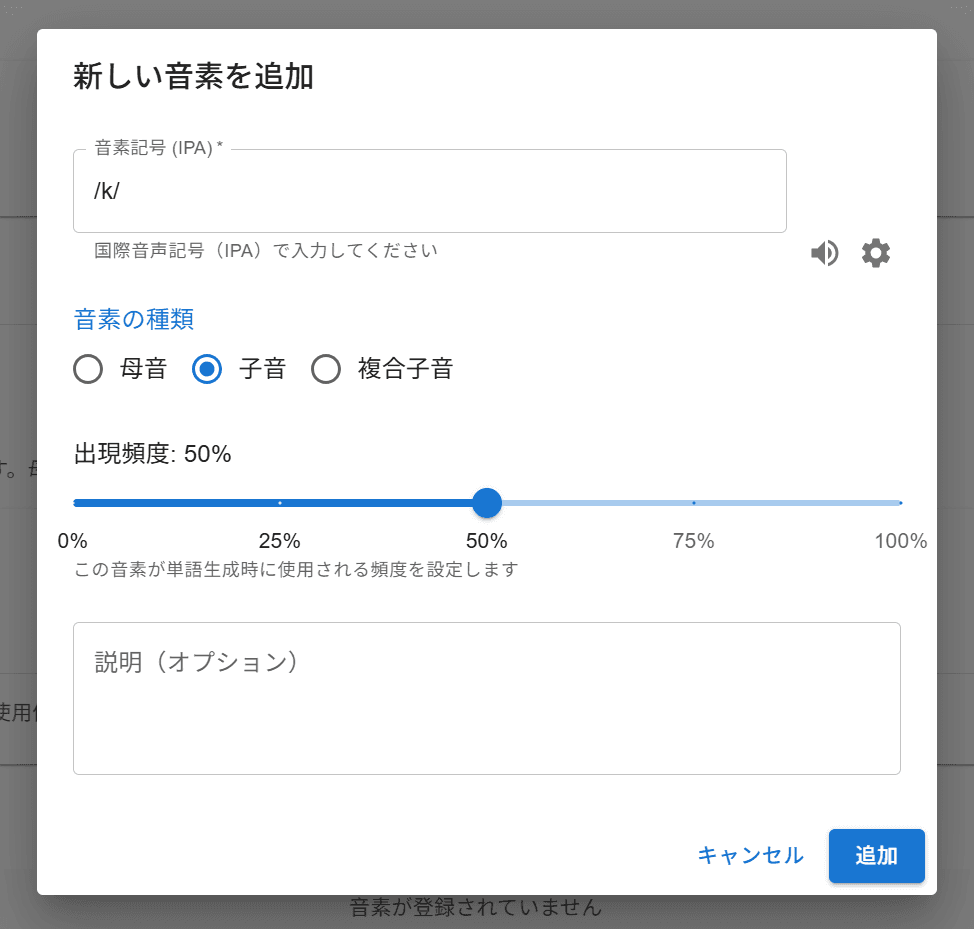The image size is (974, 929).
Task: Click the 国際音声記号 helper text
Action: coord(266,251)
